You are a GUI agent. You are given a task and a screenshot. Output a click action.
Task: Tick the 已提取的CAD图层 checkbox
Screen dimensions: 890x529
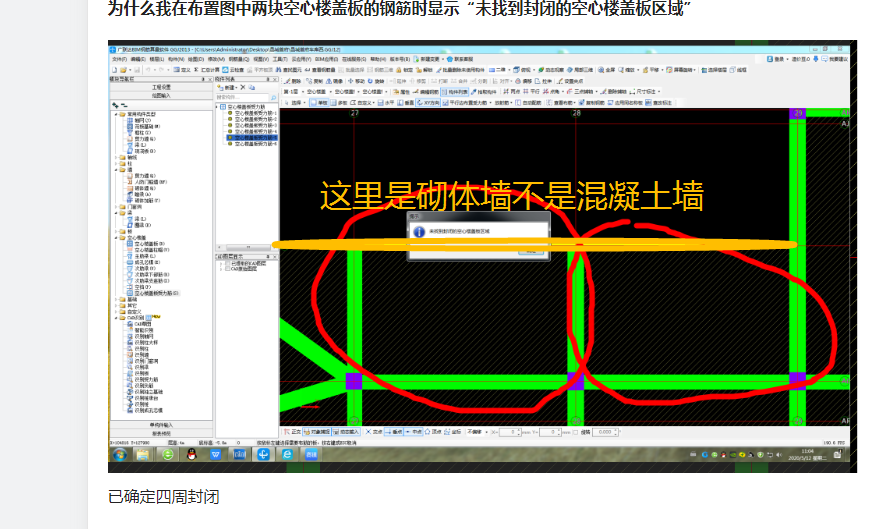tap(228, 263)
